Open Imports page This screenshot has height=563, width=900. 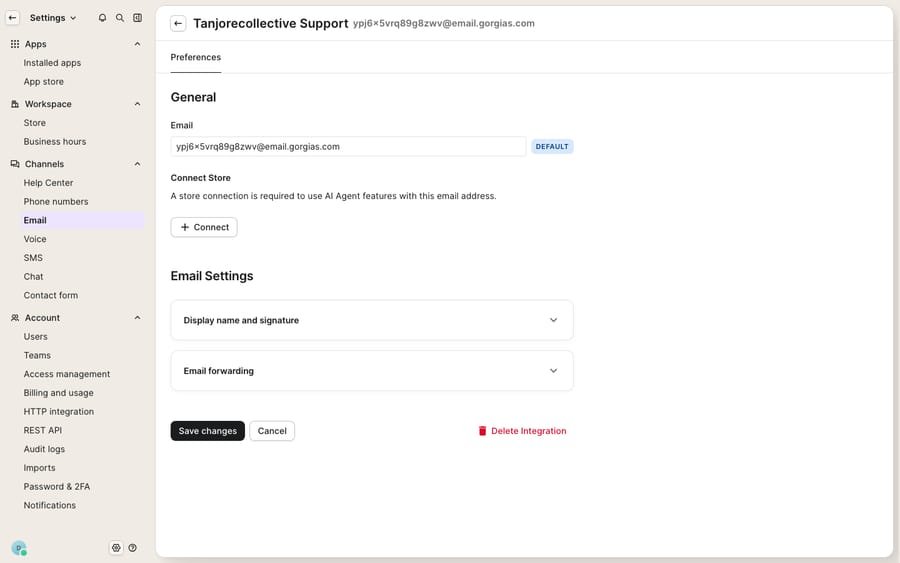pyautogui.click(x=39, y=468)
